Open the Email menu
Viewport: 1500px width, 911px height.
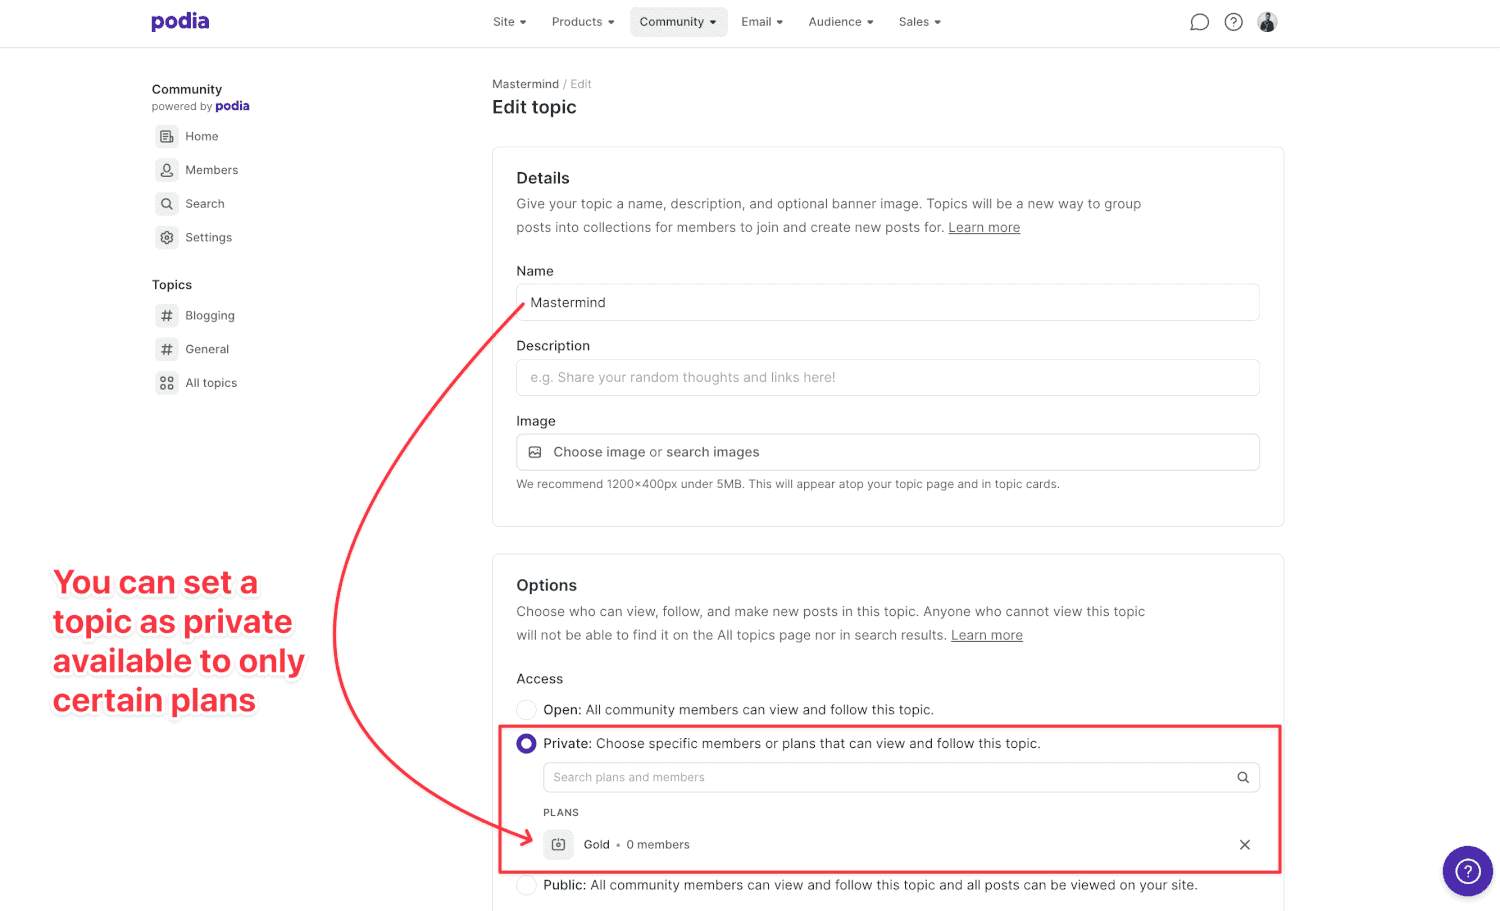click(762, 22)
